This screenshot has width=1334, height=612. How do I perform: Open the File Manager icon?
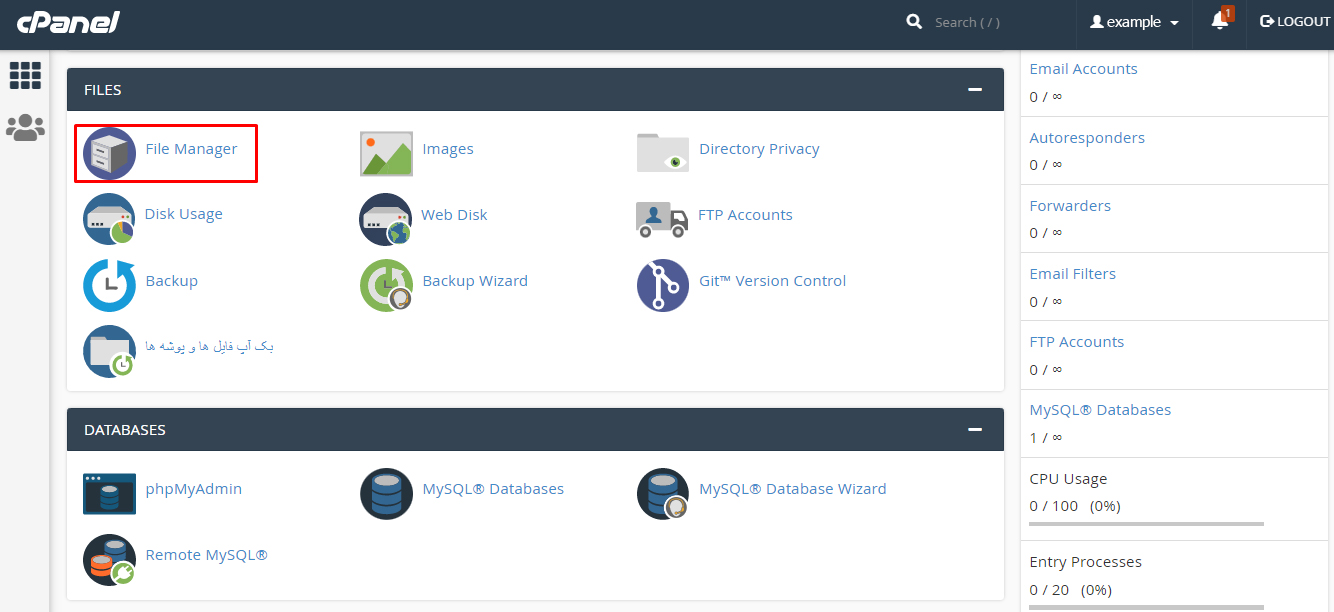pyautogui.click(x=109, y=153)
